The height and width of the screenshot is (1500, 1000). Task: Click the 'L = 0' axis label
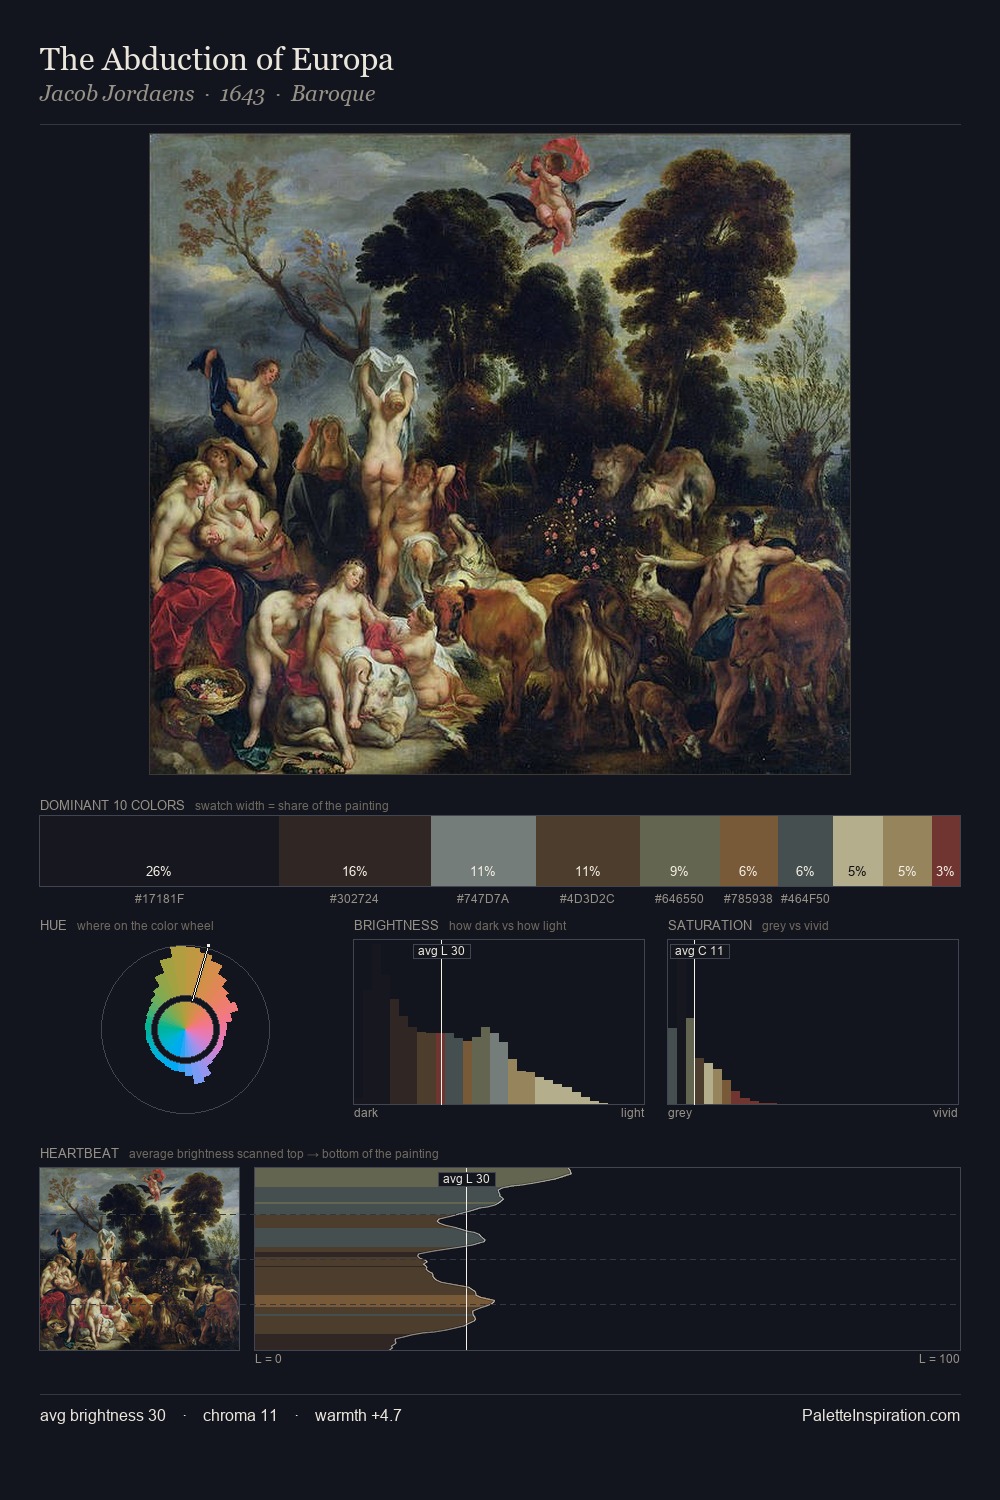(268, 1359)
